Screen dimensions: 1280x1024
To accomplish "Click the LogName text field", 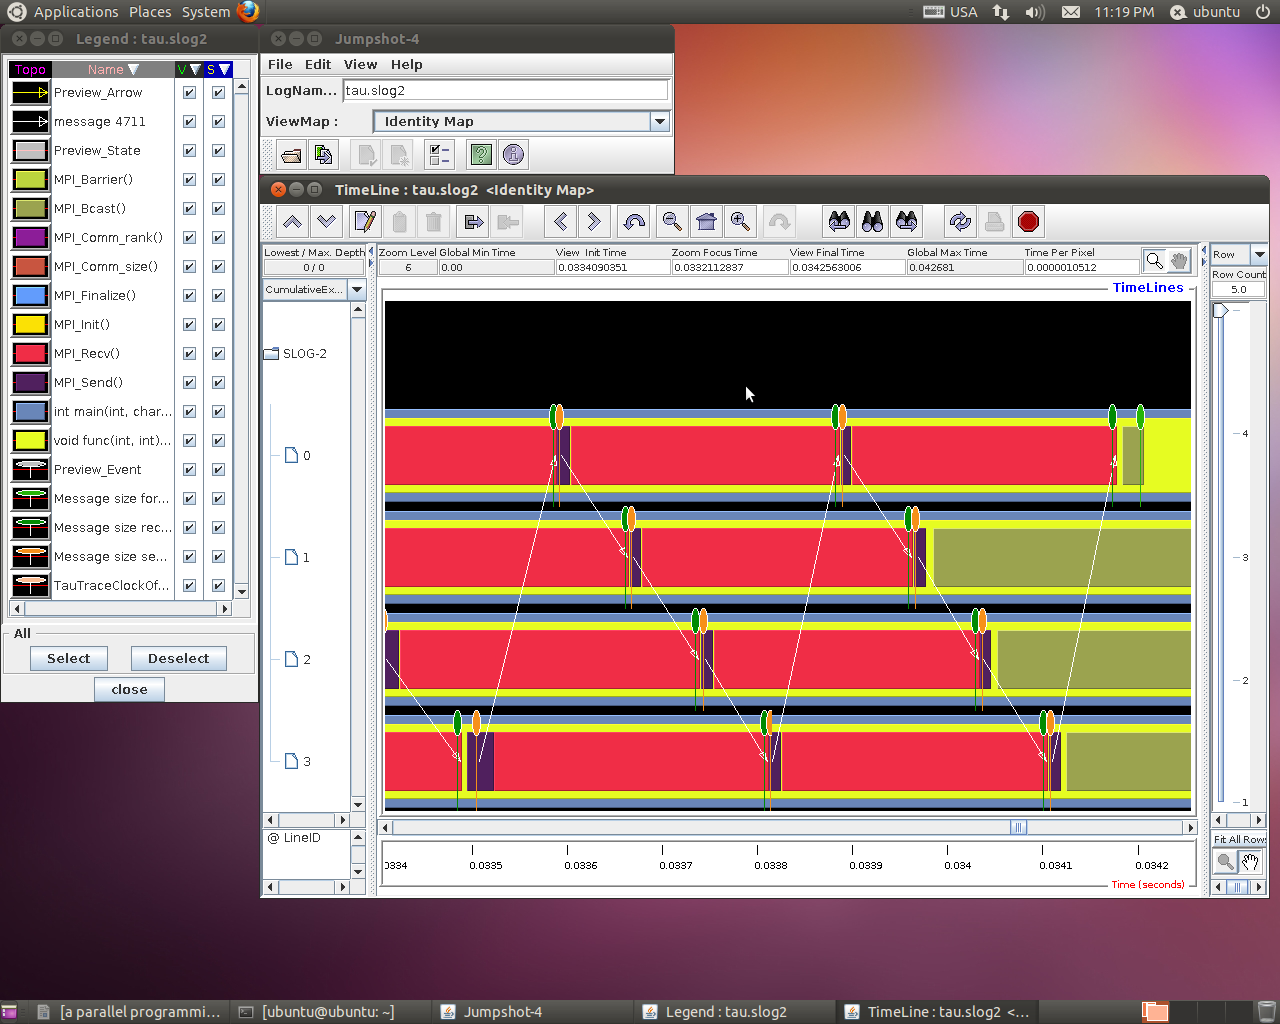I will [505, 90].
